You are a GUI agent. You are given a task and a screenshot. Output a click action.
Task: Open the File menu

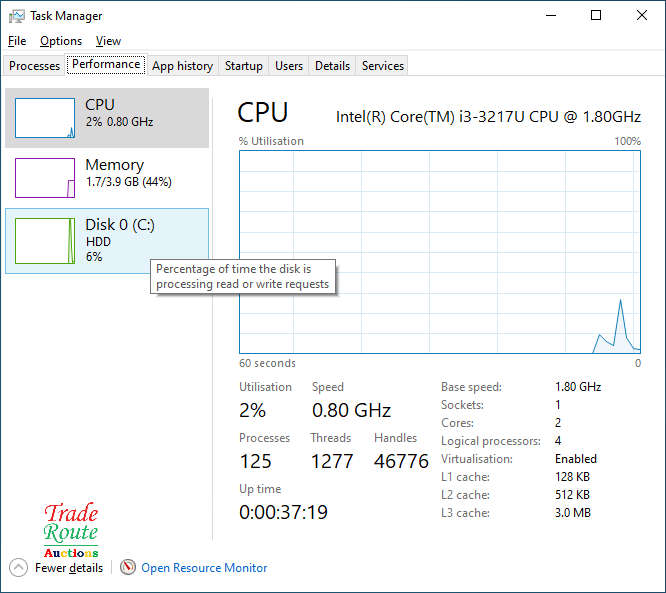click(17, 41)
